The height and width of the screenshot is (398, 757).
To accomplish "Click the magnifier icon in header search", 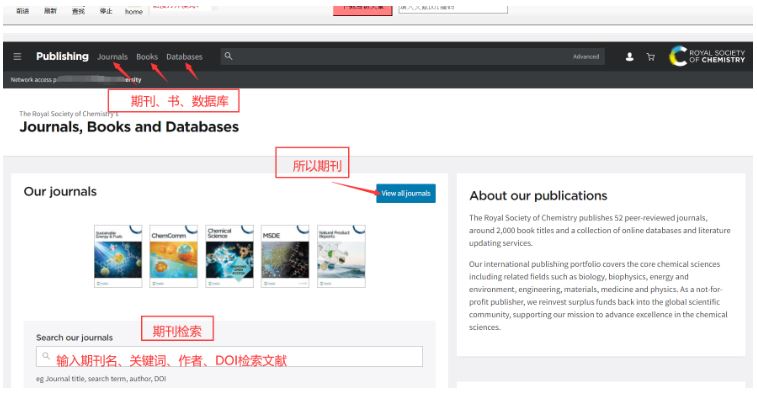I will [x=228, y=56].
